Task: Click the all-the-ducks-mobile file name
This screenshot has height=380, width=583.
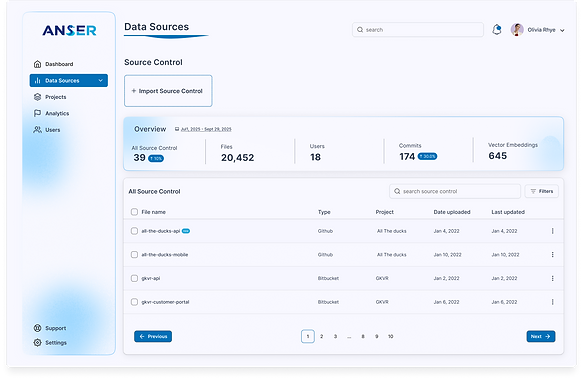Action: (165, 255)
